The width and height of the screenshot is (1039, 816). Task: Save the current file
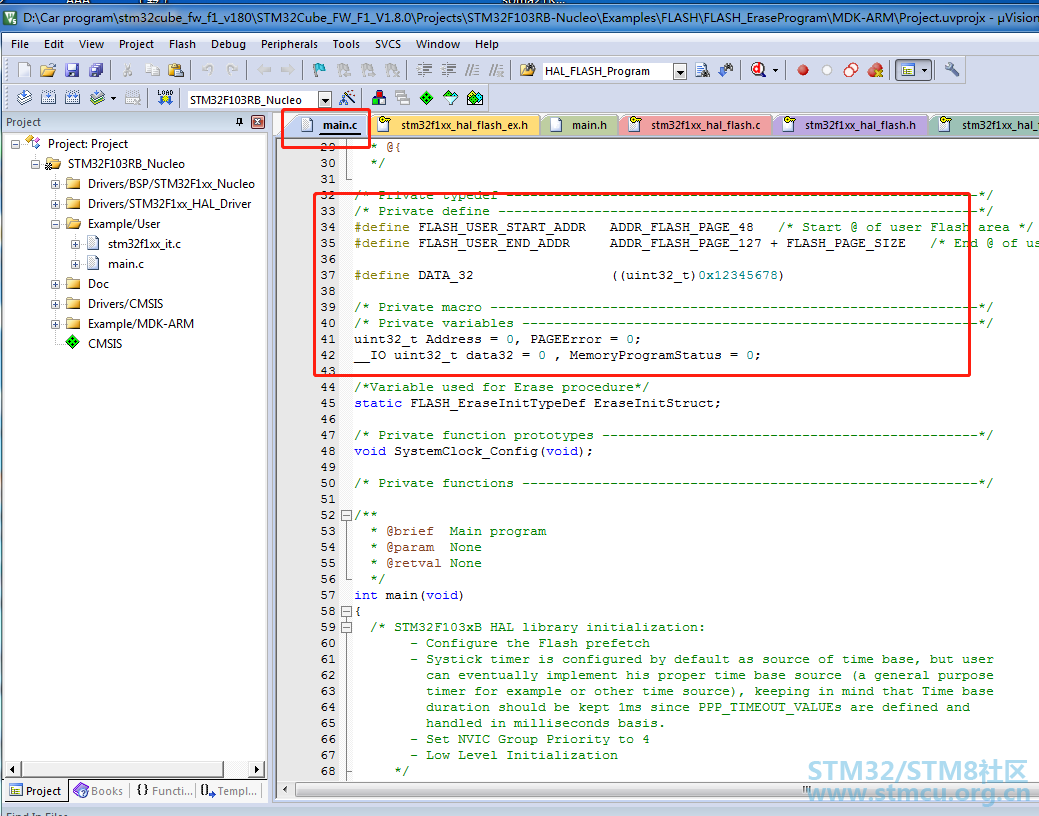(x=72, y=70)
